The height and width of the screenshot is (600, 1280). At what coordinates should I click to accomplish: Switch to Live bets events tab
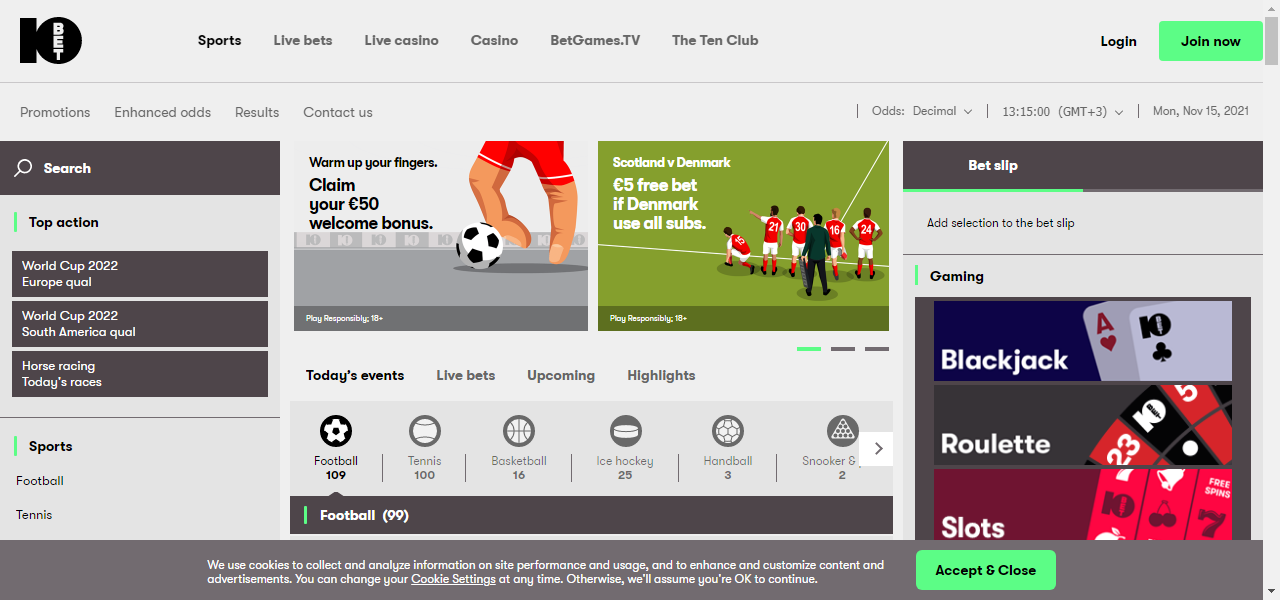pos(466,375)
